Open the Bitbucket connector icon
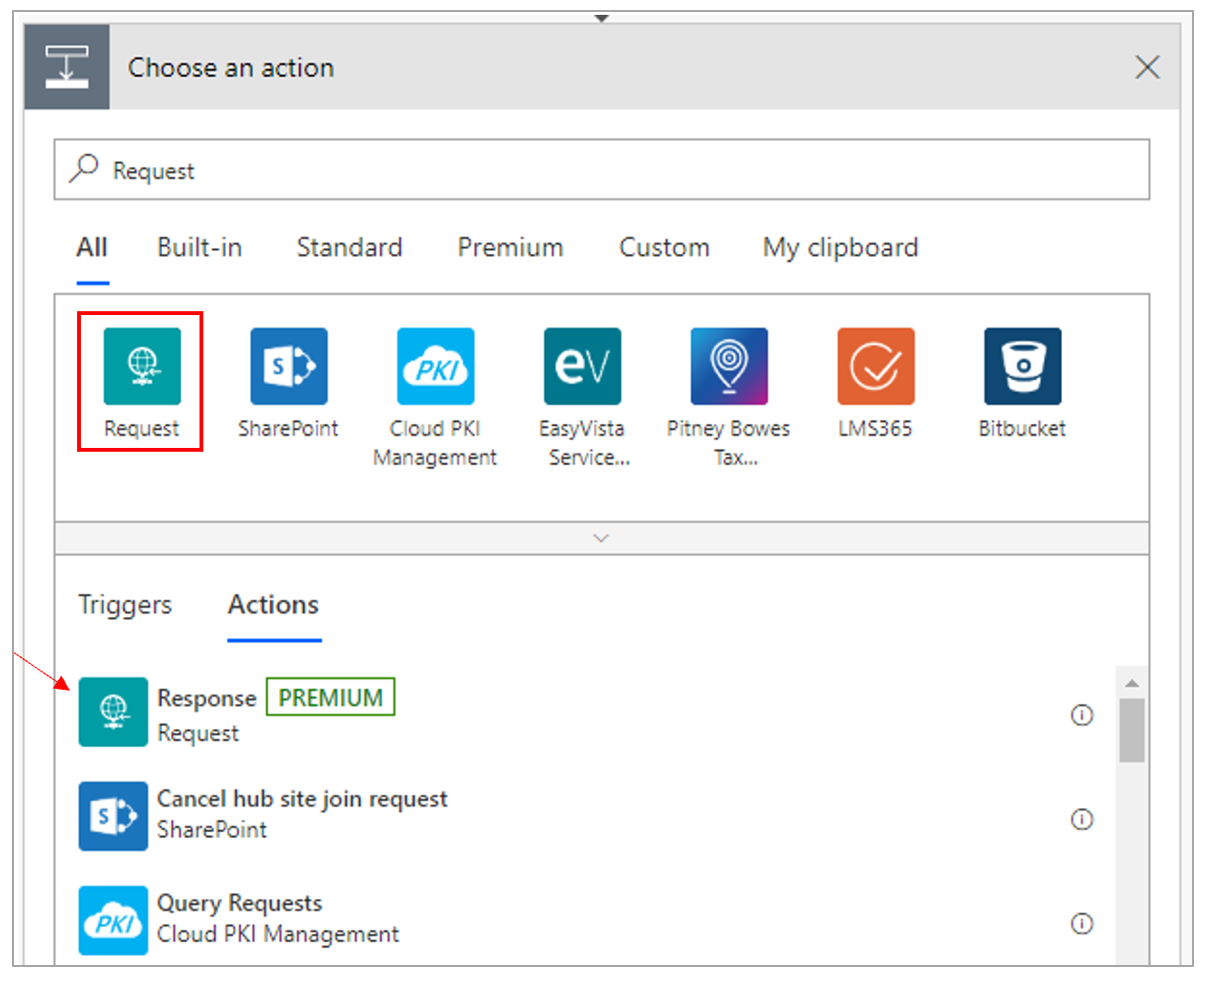The image size is (1207, 981). (1022, 366)
